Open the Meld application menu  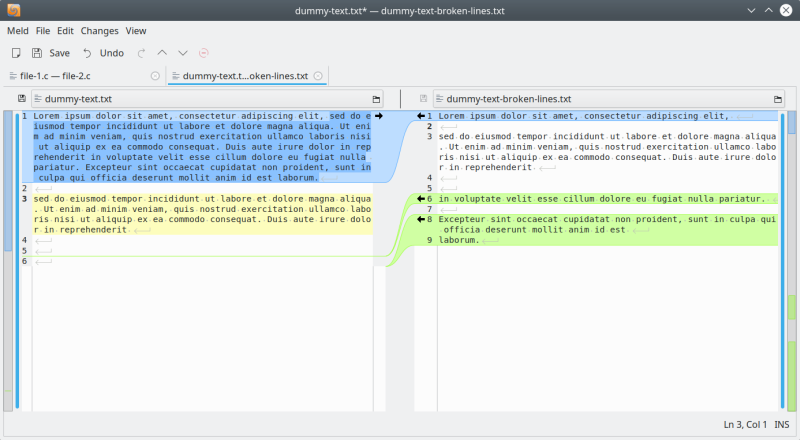[18, 31]
